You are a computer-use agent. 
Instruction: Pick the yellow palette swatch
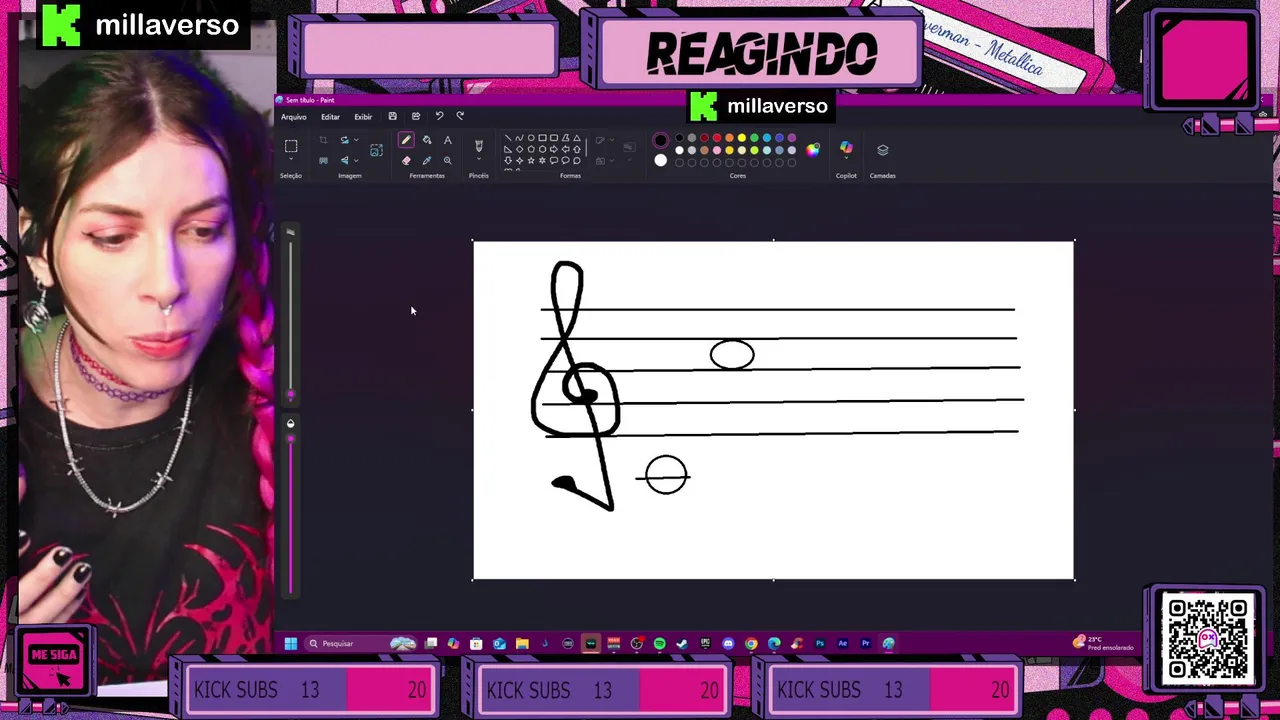(742, 138)
